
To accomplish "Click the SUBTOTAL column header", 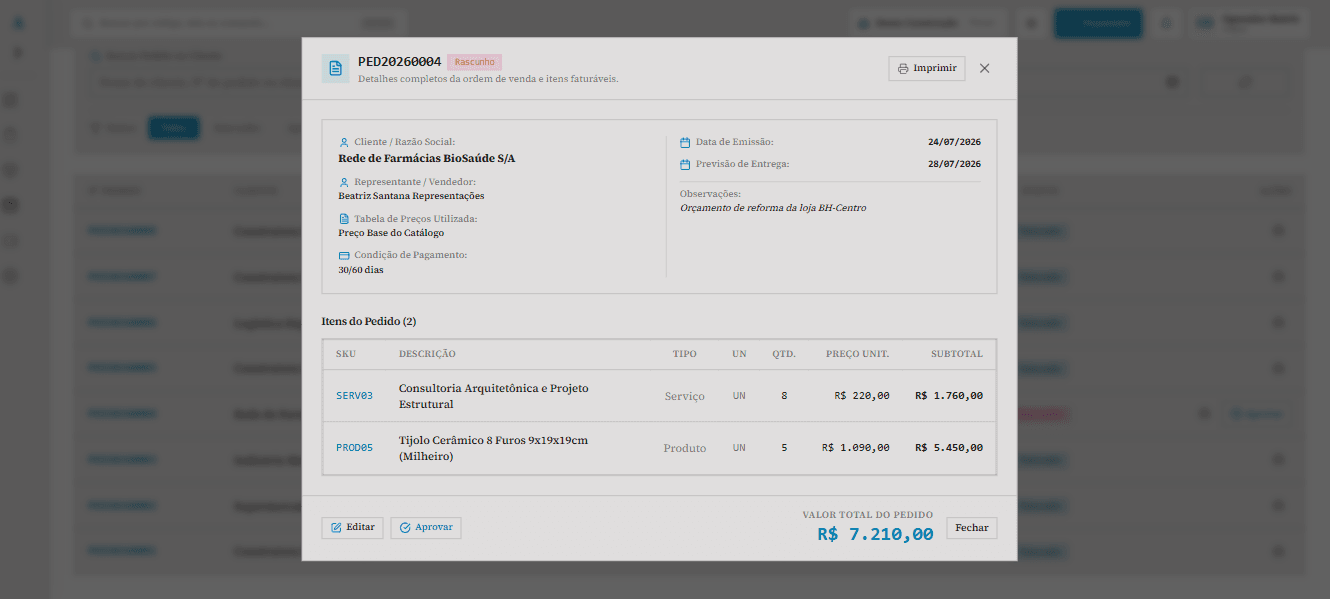I will pyautogui.click(x=957, y=354).
